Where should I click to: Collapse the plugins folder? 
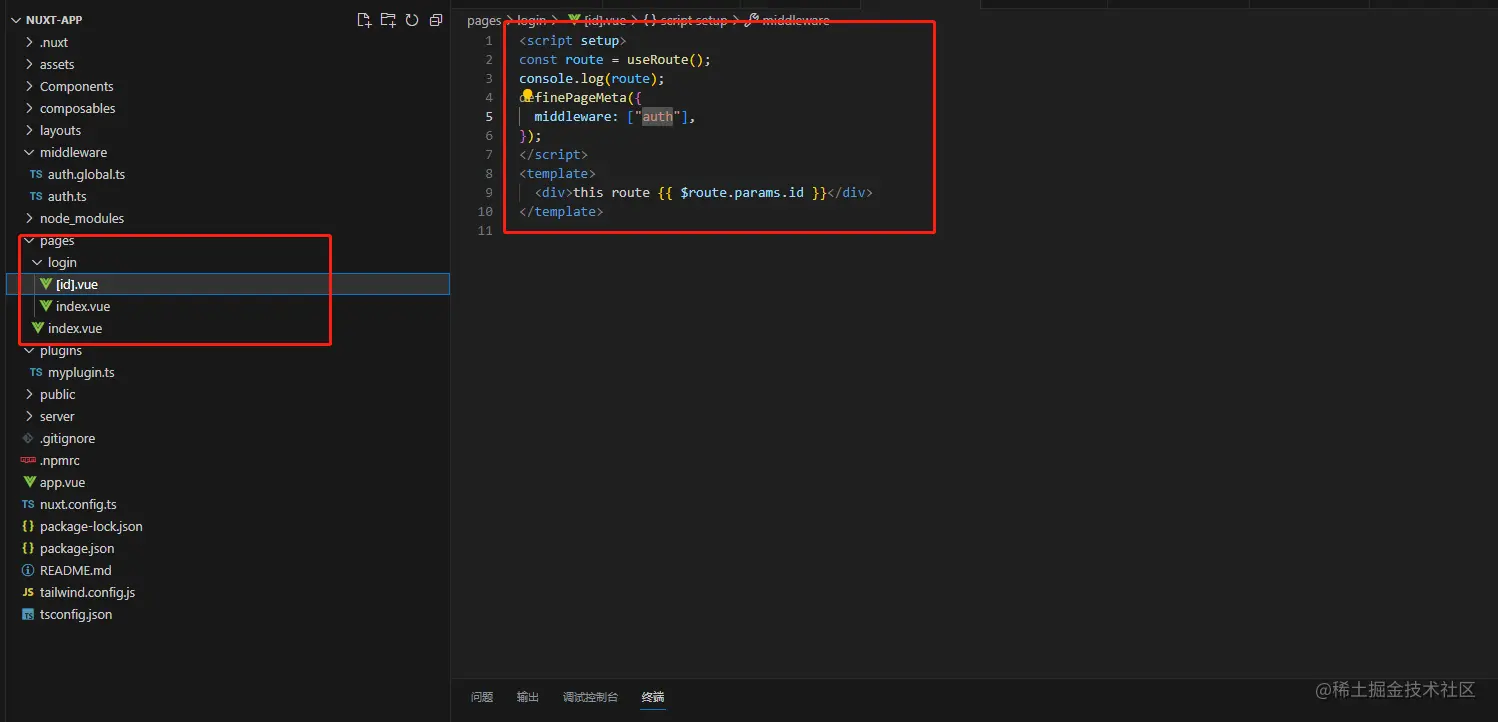click(x=29, y=350)
